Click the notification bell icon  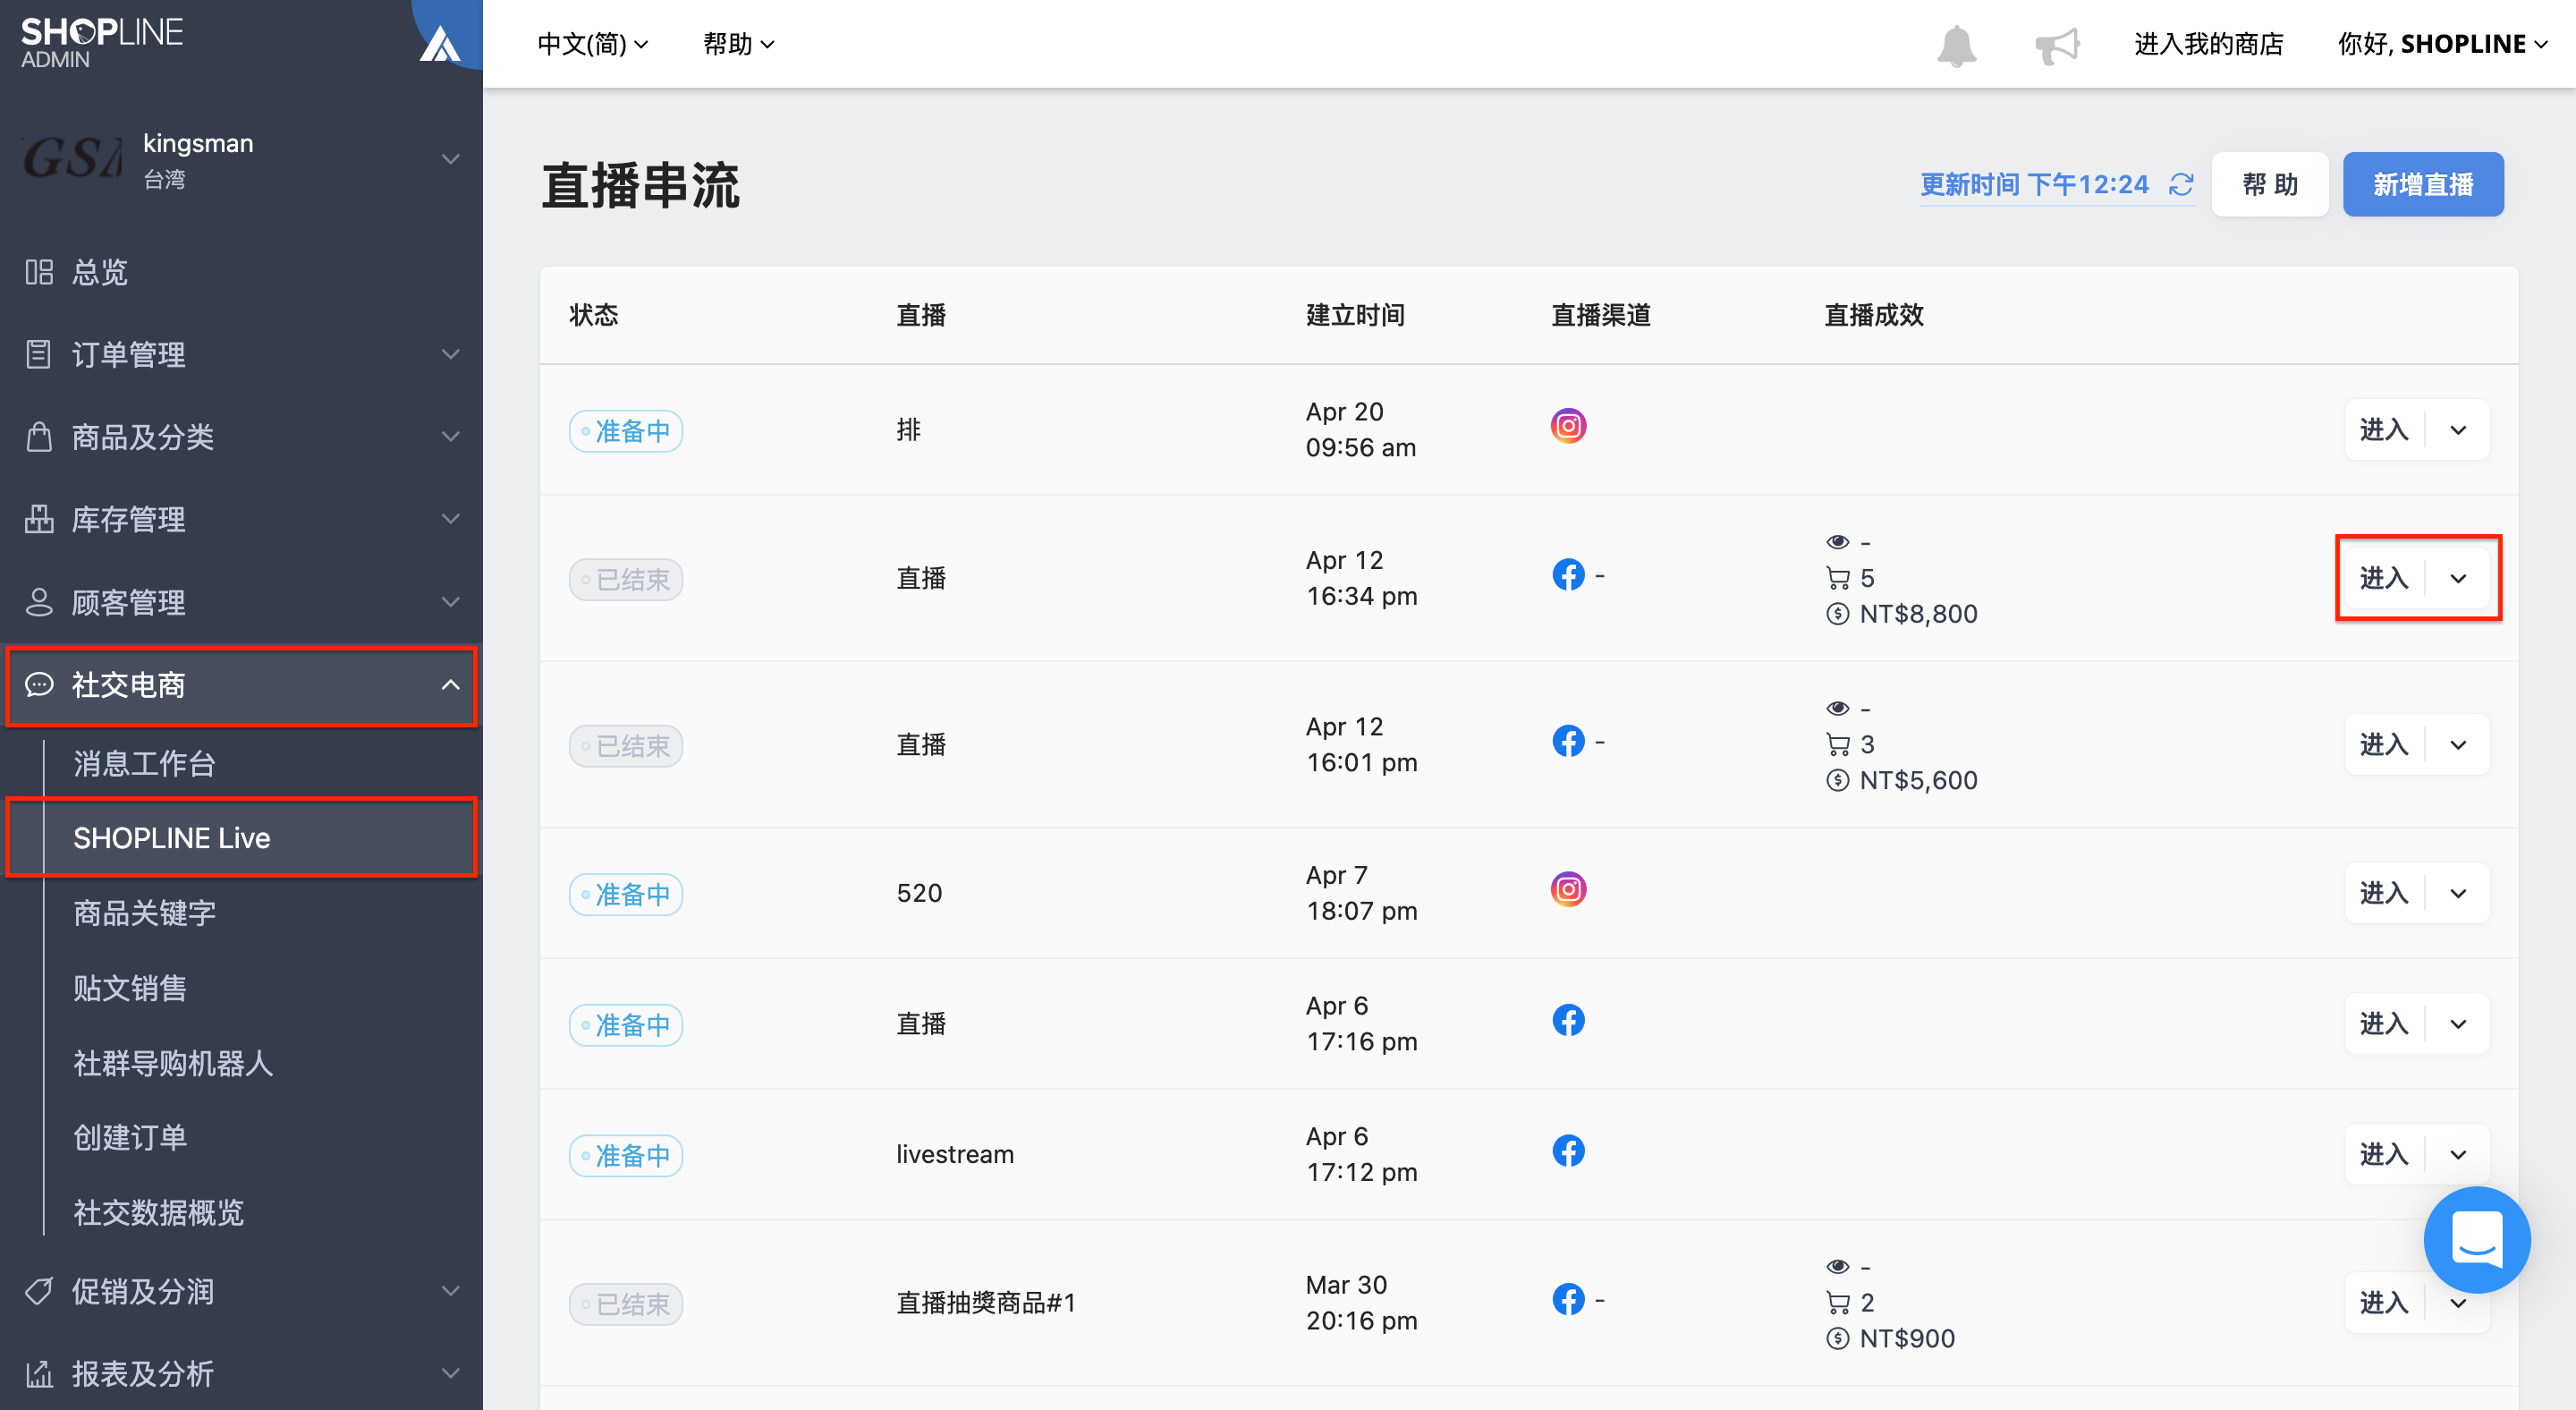1956,45
